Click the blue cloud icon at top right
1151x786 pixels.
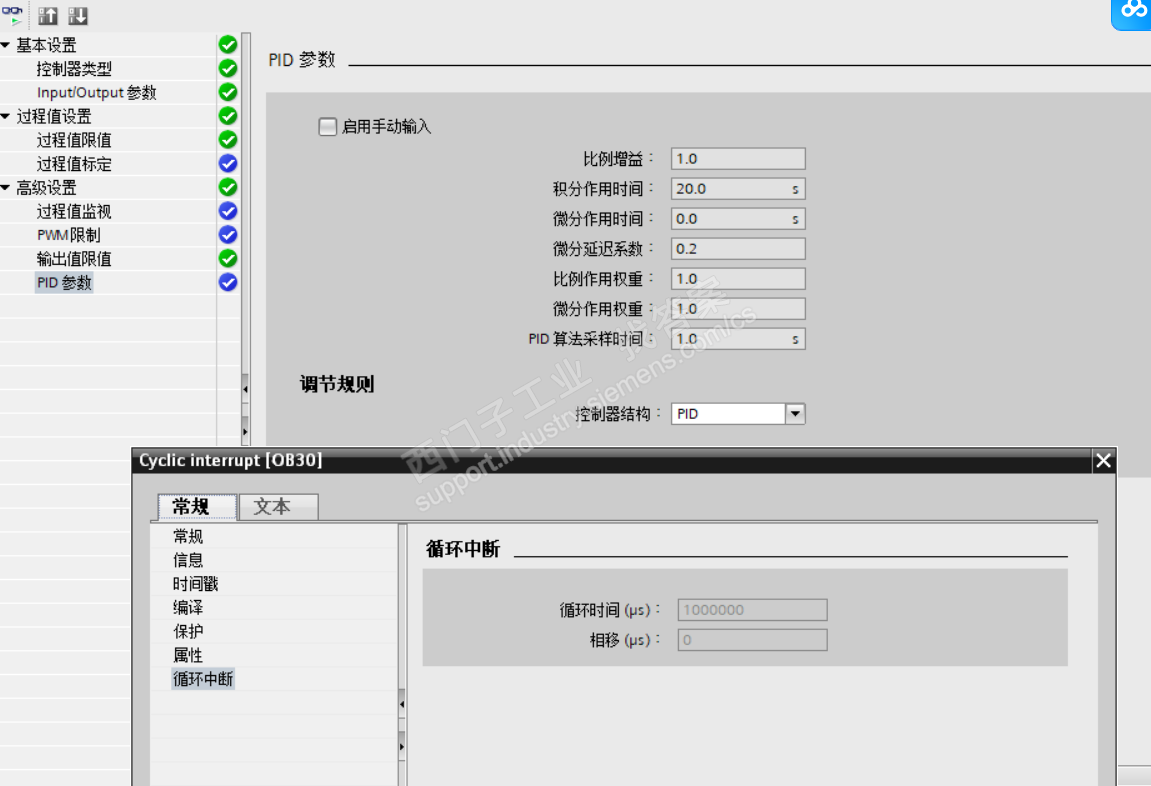tap(1132, 13)
